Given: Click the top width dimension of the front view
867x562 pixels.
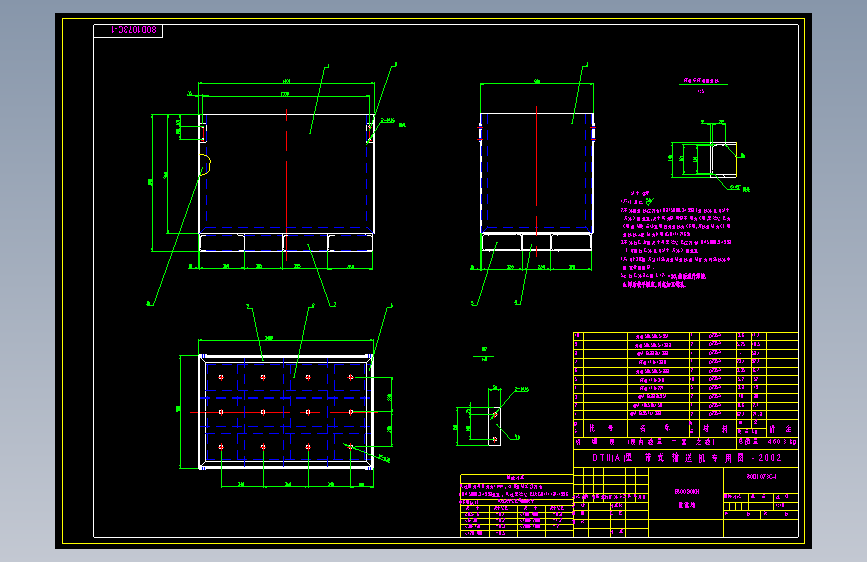Looking at the screenshot, I should pyautogui.click(x=286, y=83).
